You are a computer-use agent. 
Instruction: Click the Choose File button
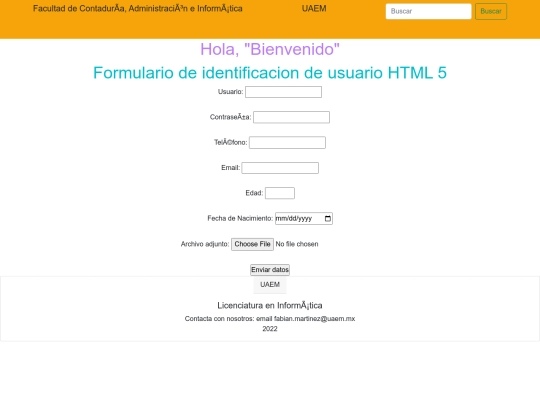point(252,244)
